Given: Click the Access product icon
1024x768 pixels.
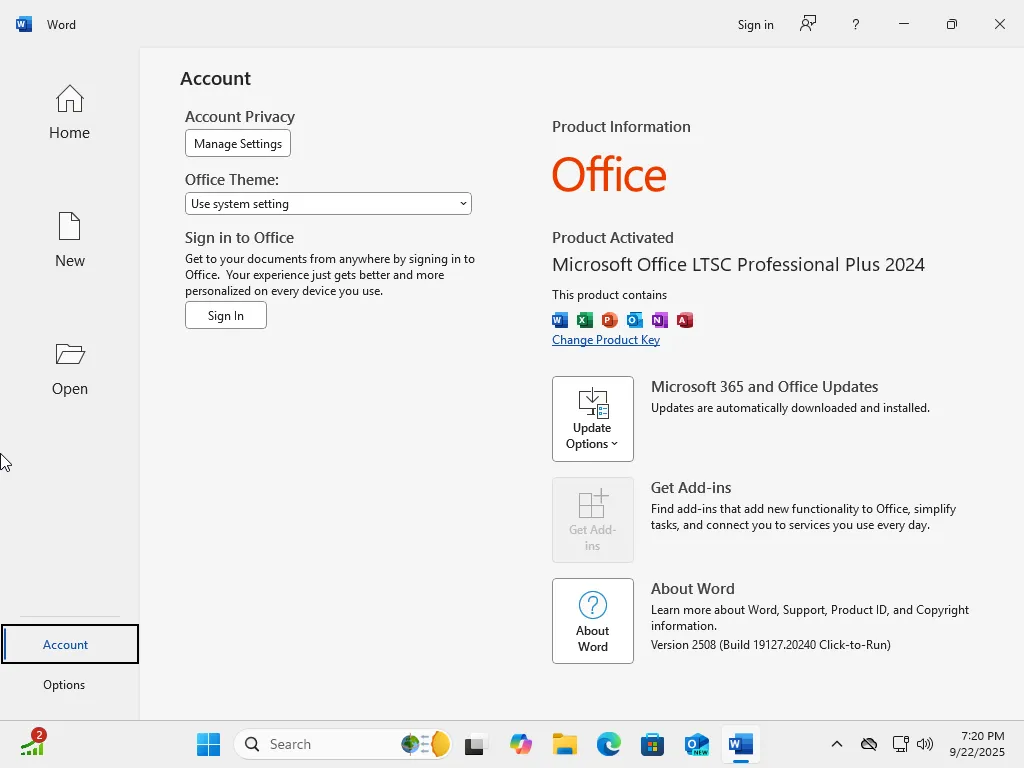Looking at the screenshot, I should point(684,320).
